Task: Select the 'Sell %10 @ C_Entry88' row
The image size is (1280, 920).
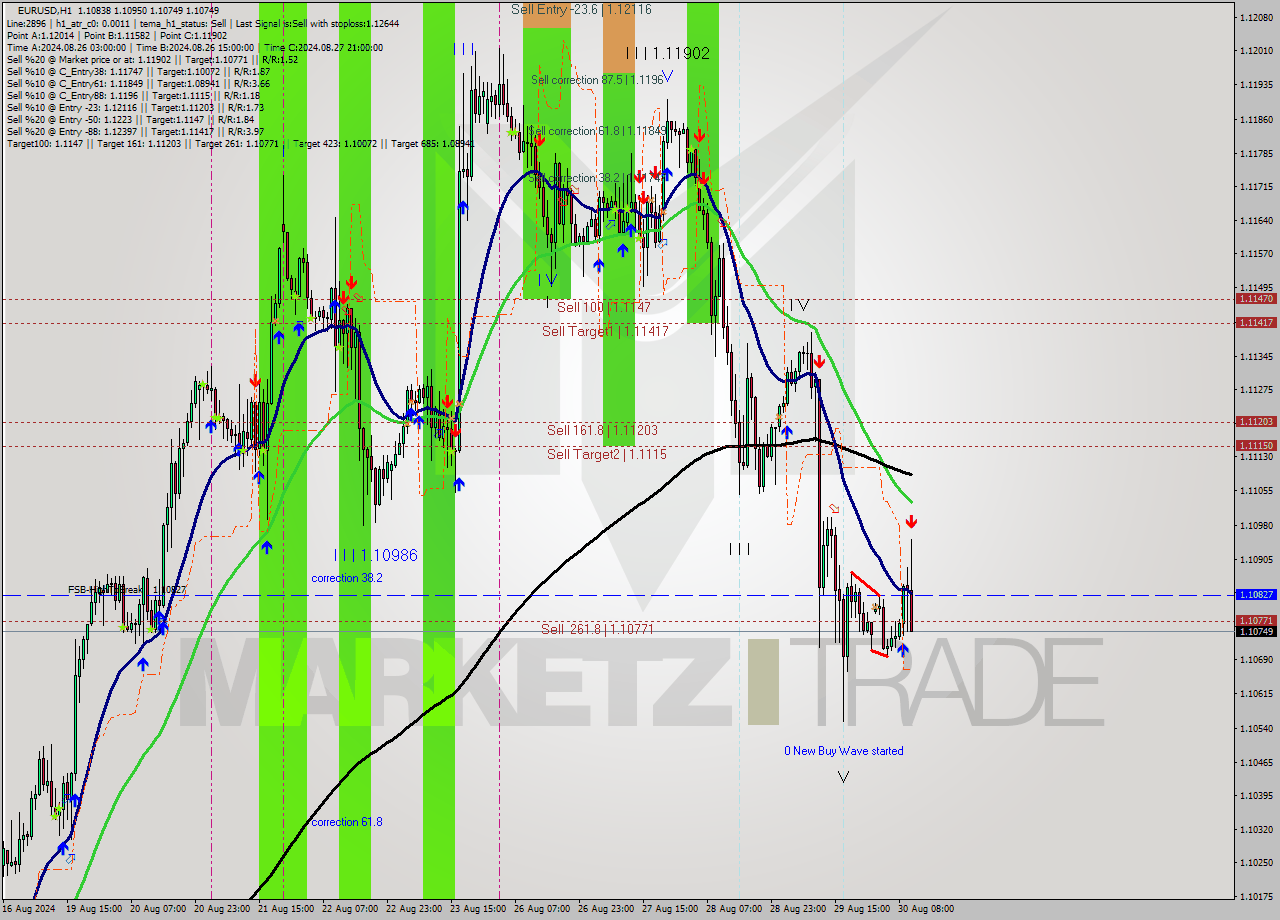Action: click(133, 95)
